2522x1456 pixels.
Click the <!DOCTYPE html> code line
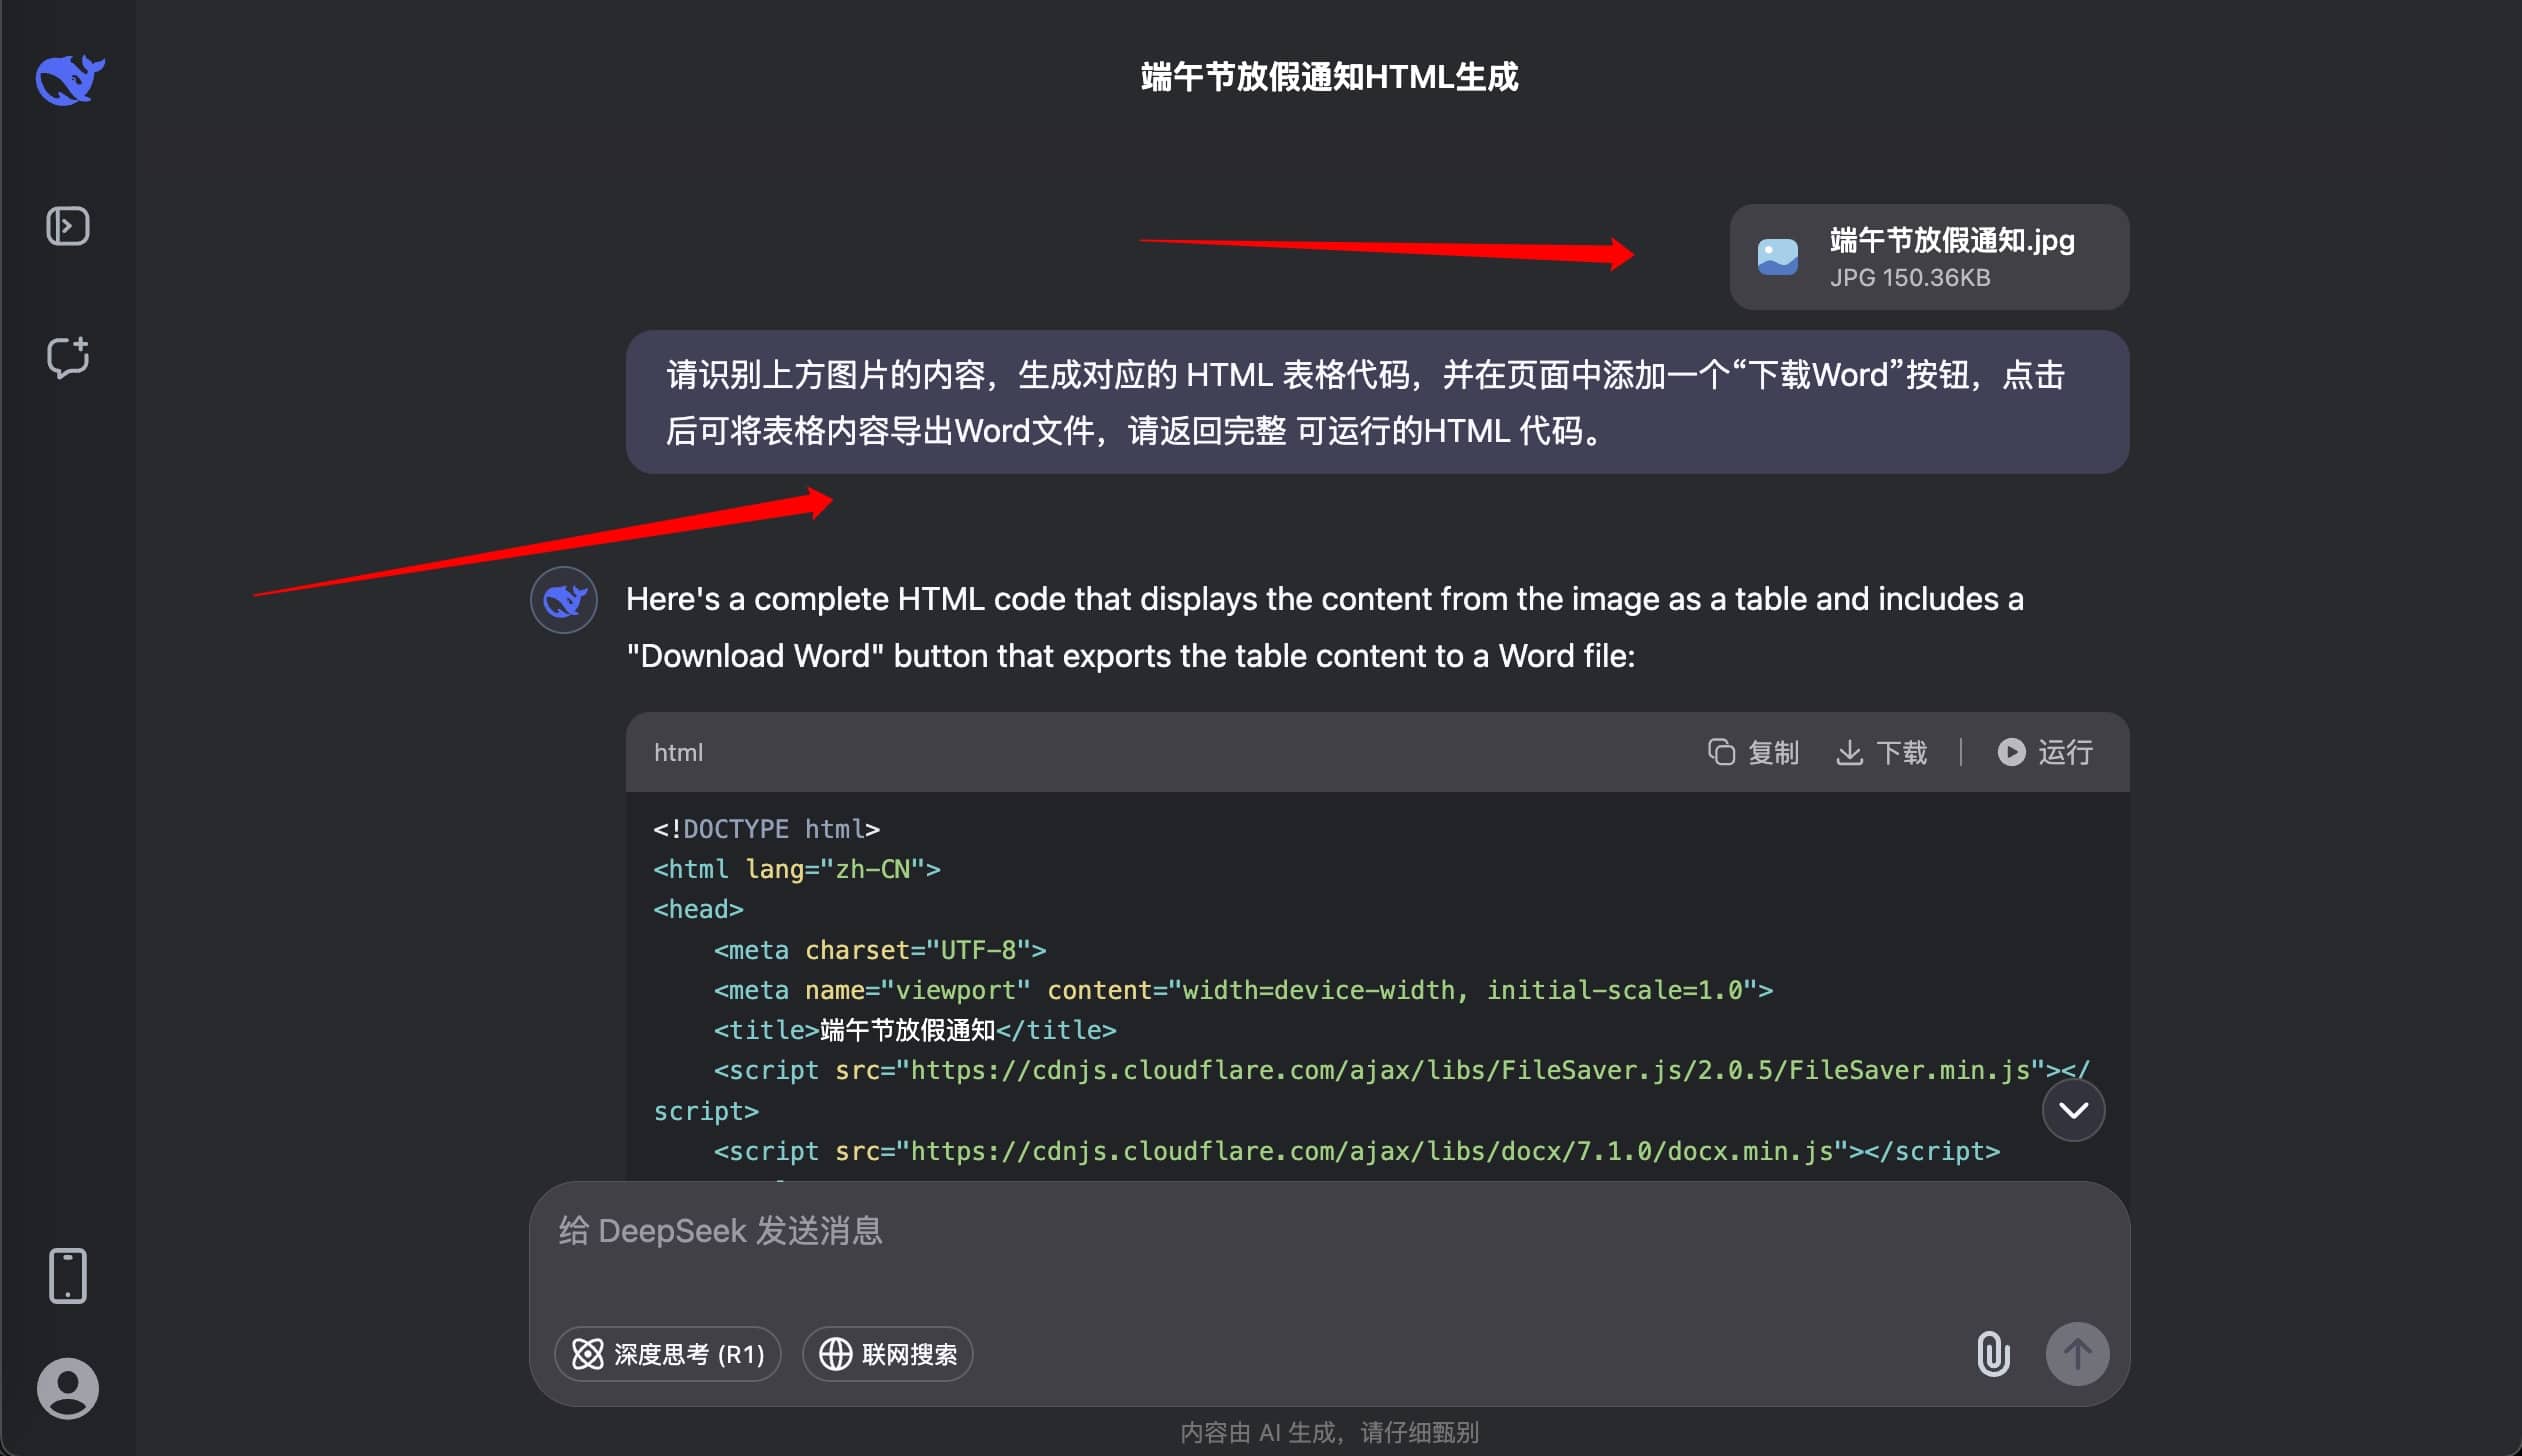[767, 829]
